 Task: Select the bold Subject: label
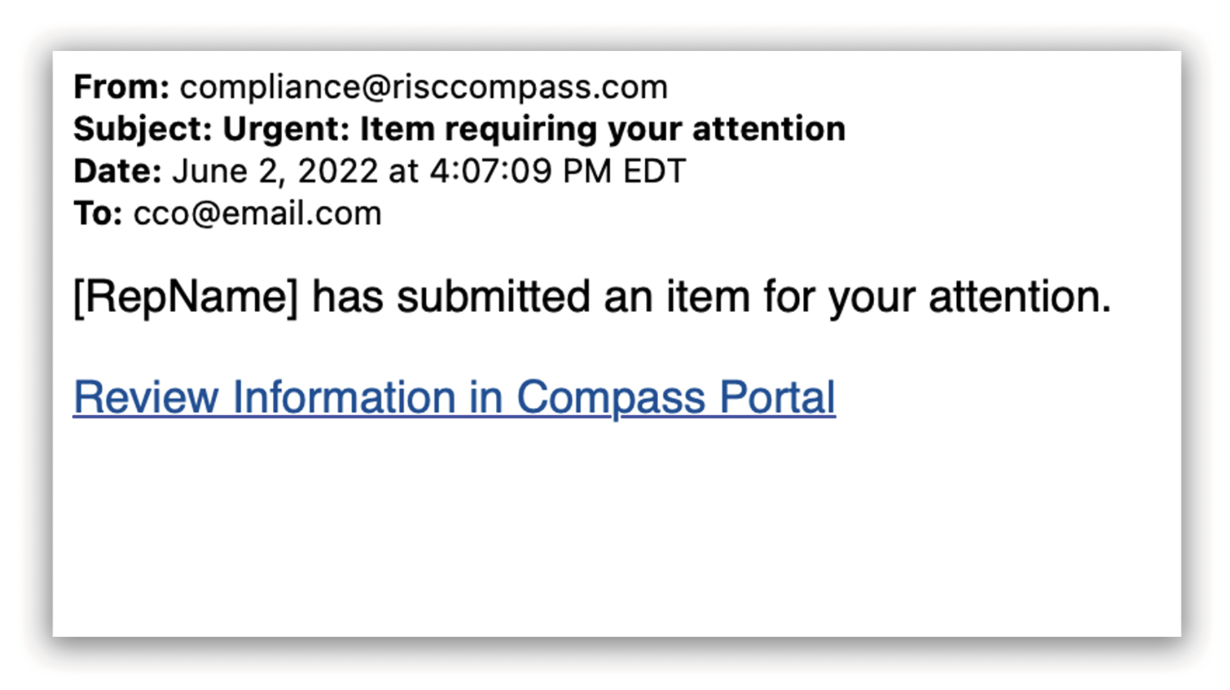pos(143,129)
